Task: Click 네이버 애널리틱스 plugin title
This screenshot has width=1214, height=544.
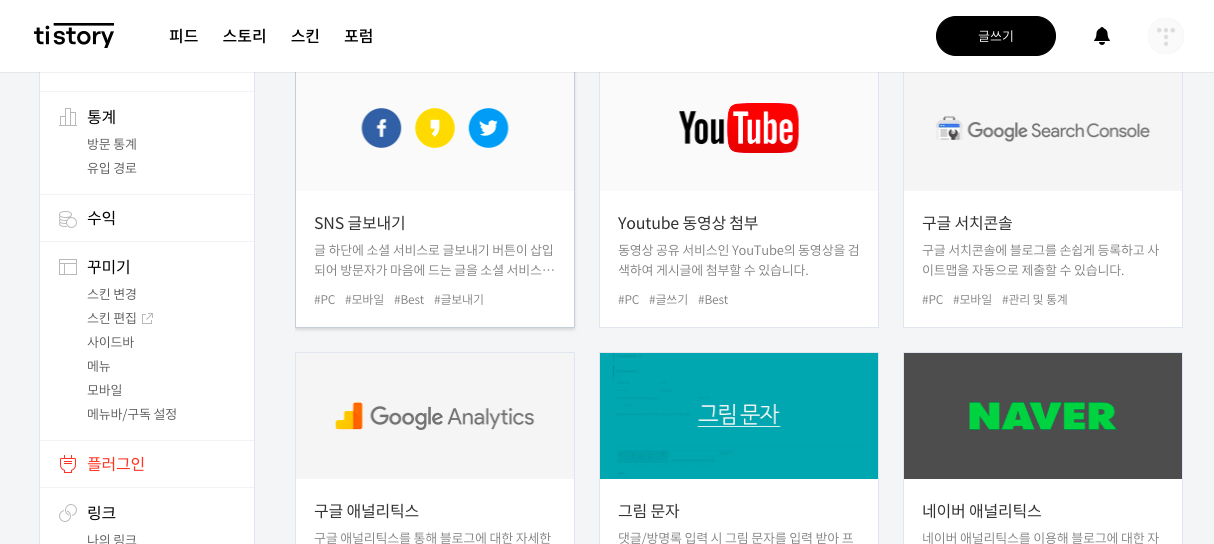Action: tap(982, 511)
